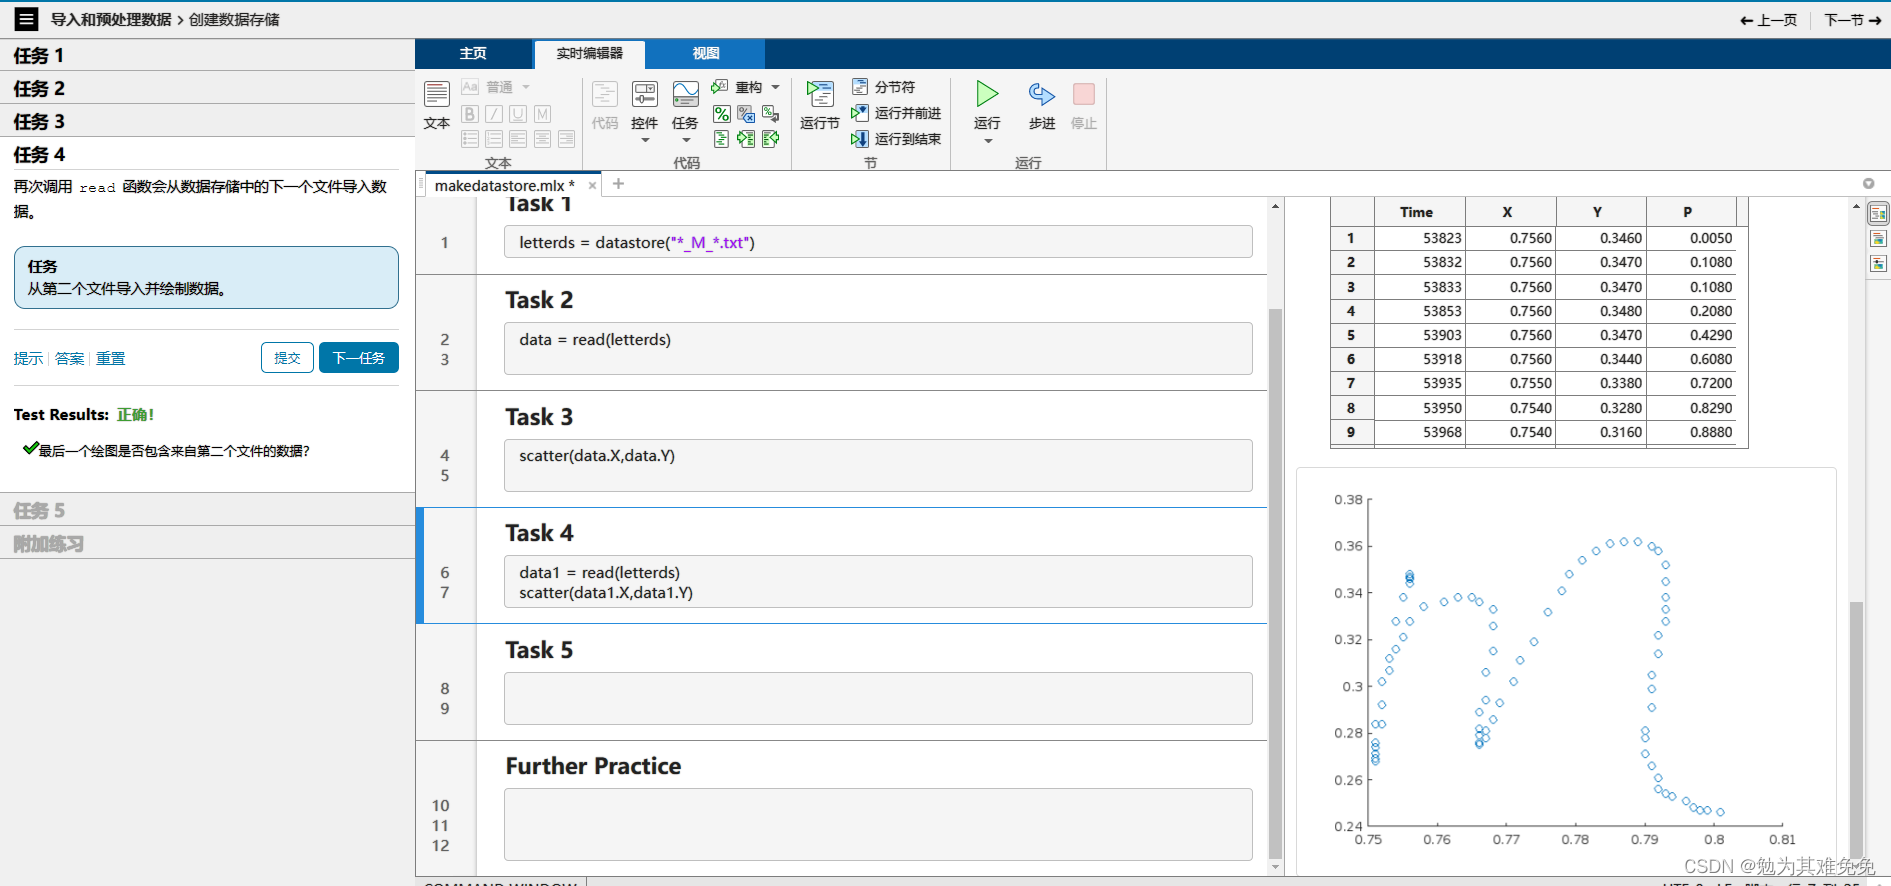The width and height of the screenshot is (1891, 886).
Task: Click the align left icon
Action: coord(518,139)
